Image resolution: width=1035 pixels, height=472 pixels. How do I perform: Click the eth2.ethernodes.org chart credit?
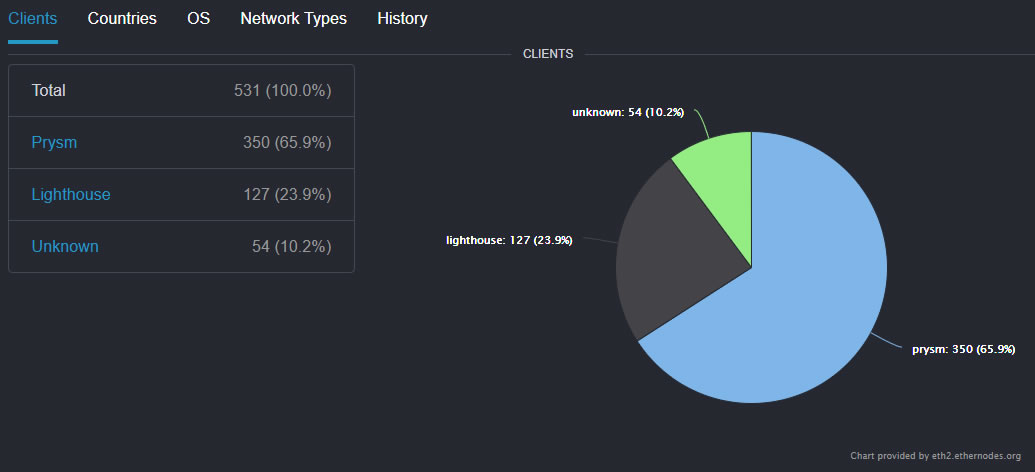(x=935, y=455)
